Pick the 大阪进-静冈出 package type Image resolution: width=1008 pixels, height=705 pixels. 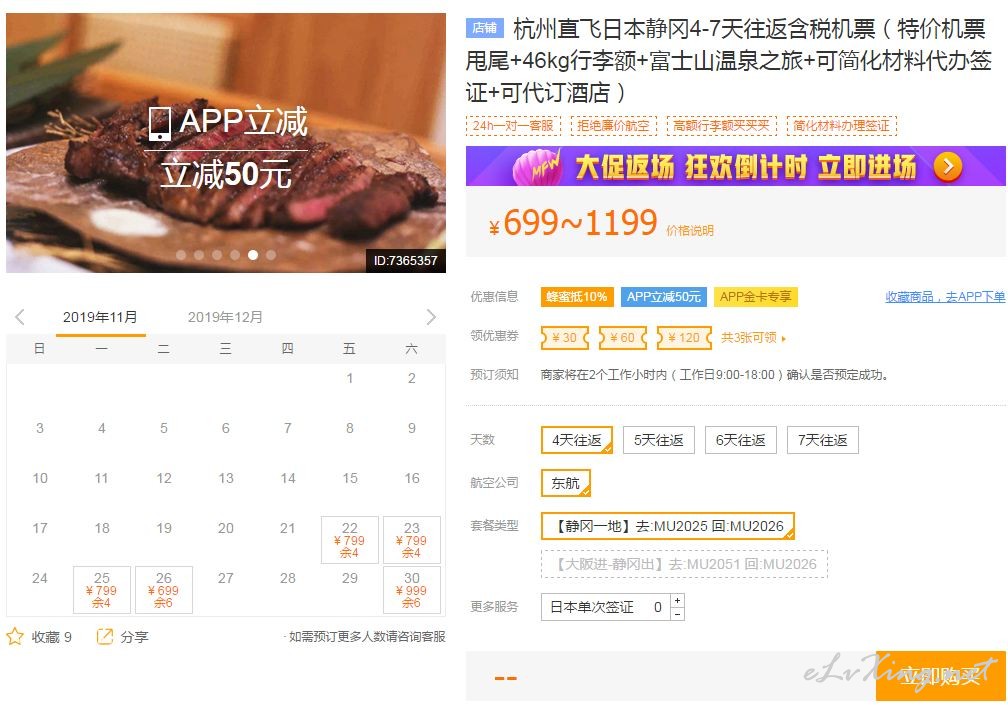(x=684, y=564)
